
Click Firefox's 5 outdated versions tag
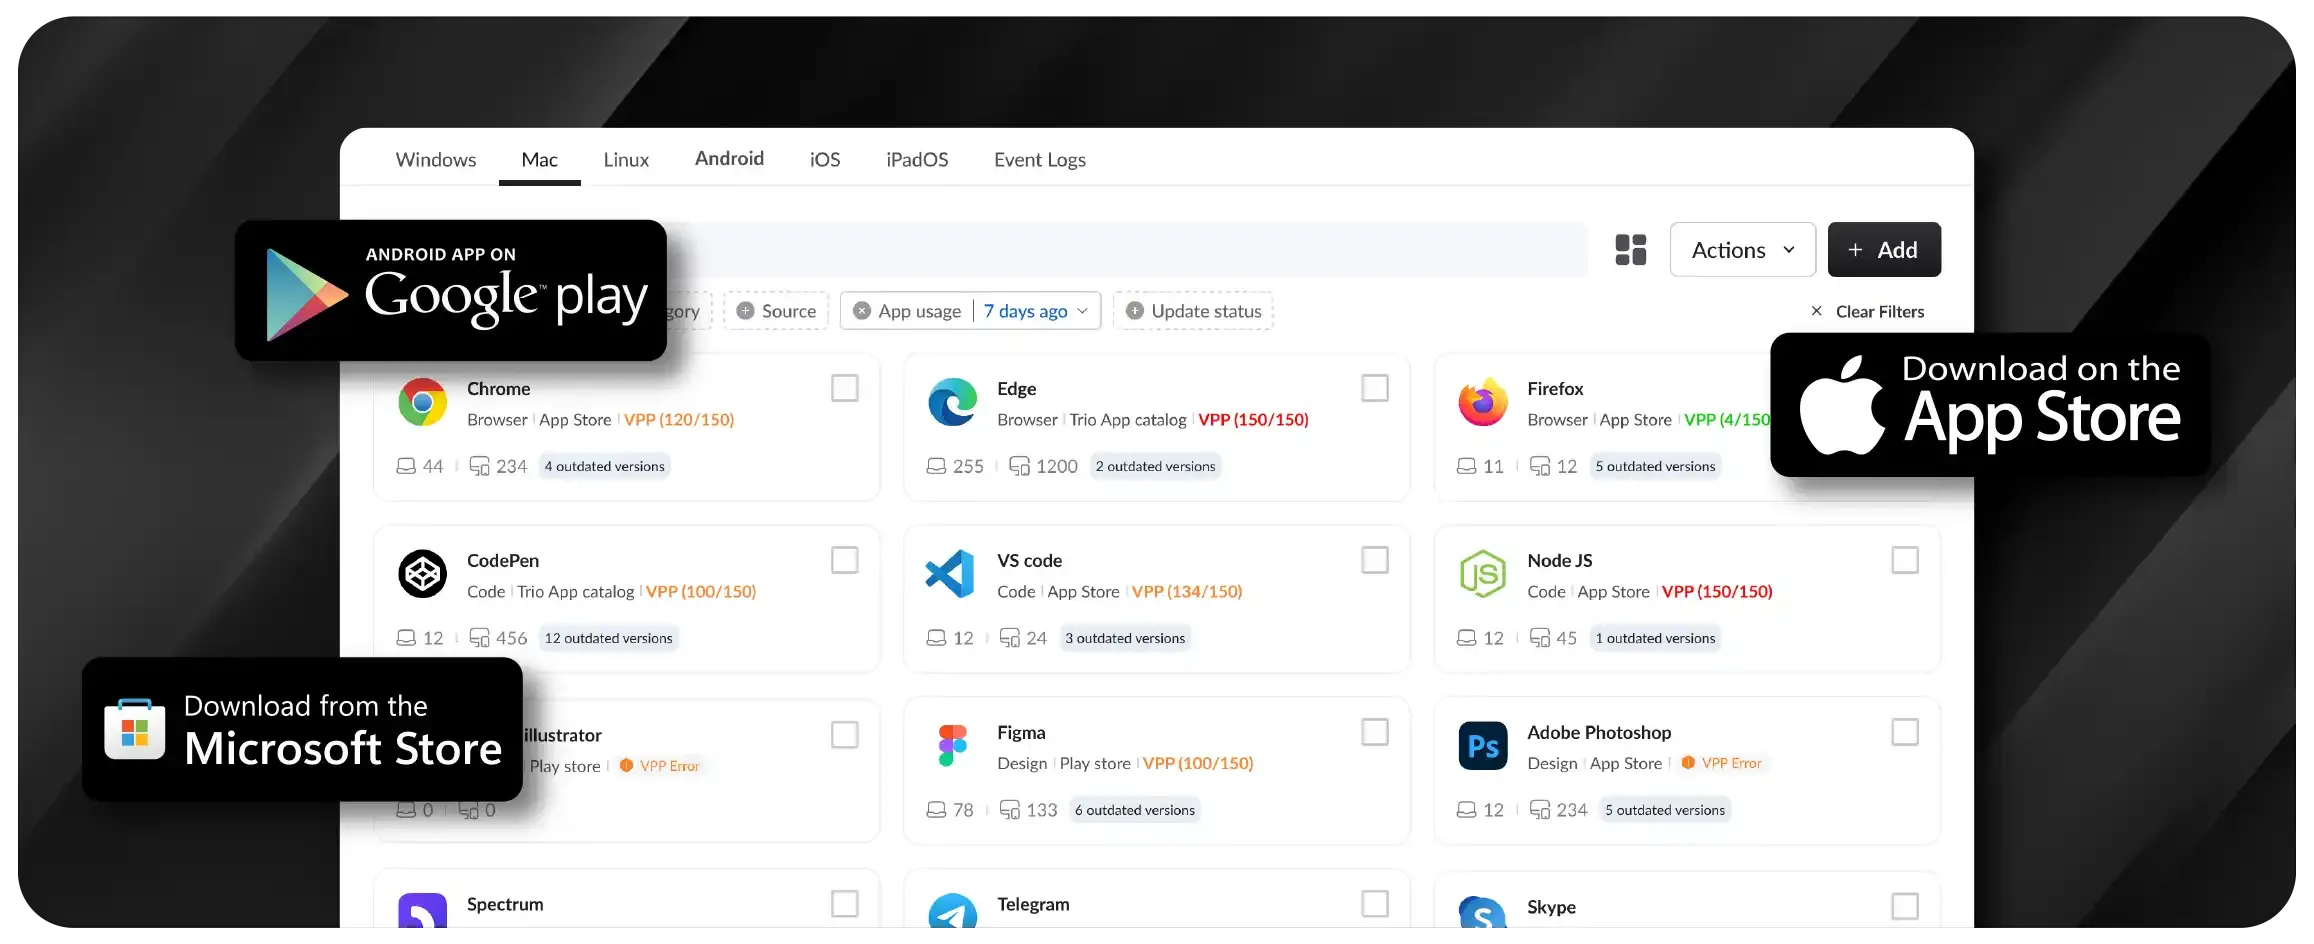pos(1655,466)
